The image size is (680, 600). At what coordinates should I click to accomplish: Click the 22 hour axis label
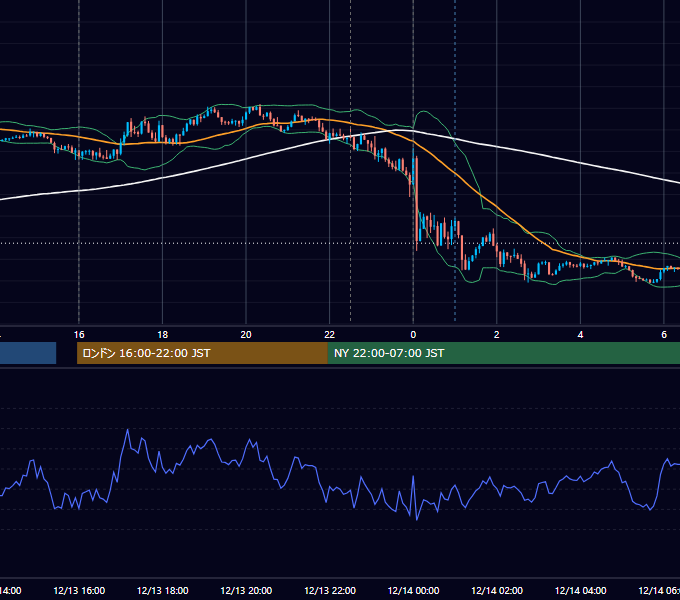[330, 335]
